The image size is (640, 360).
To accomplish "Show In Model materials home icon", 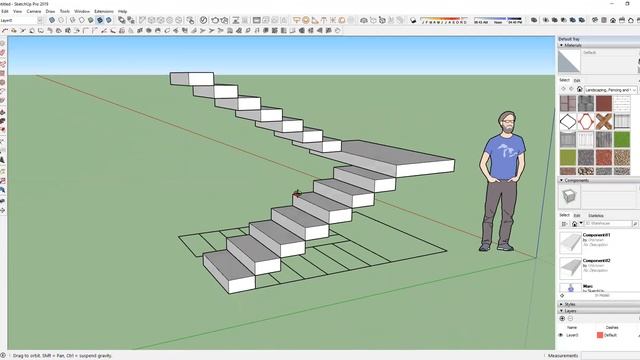I will [x=580, y=89].
